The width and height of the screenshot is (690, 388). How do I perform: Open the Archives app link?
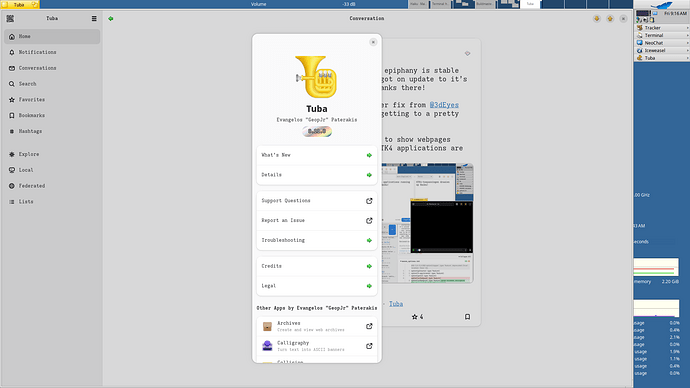pos(317,326)
